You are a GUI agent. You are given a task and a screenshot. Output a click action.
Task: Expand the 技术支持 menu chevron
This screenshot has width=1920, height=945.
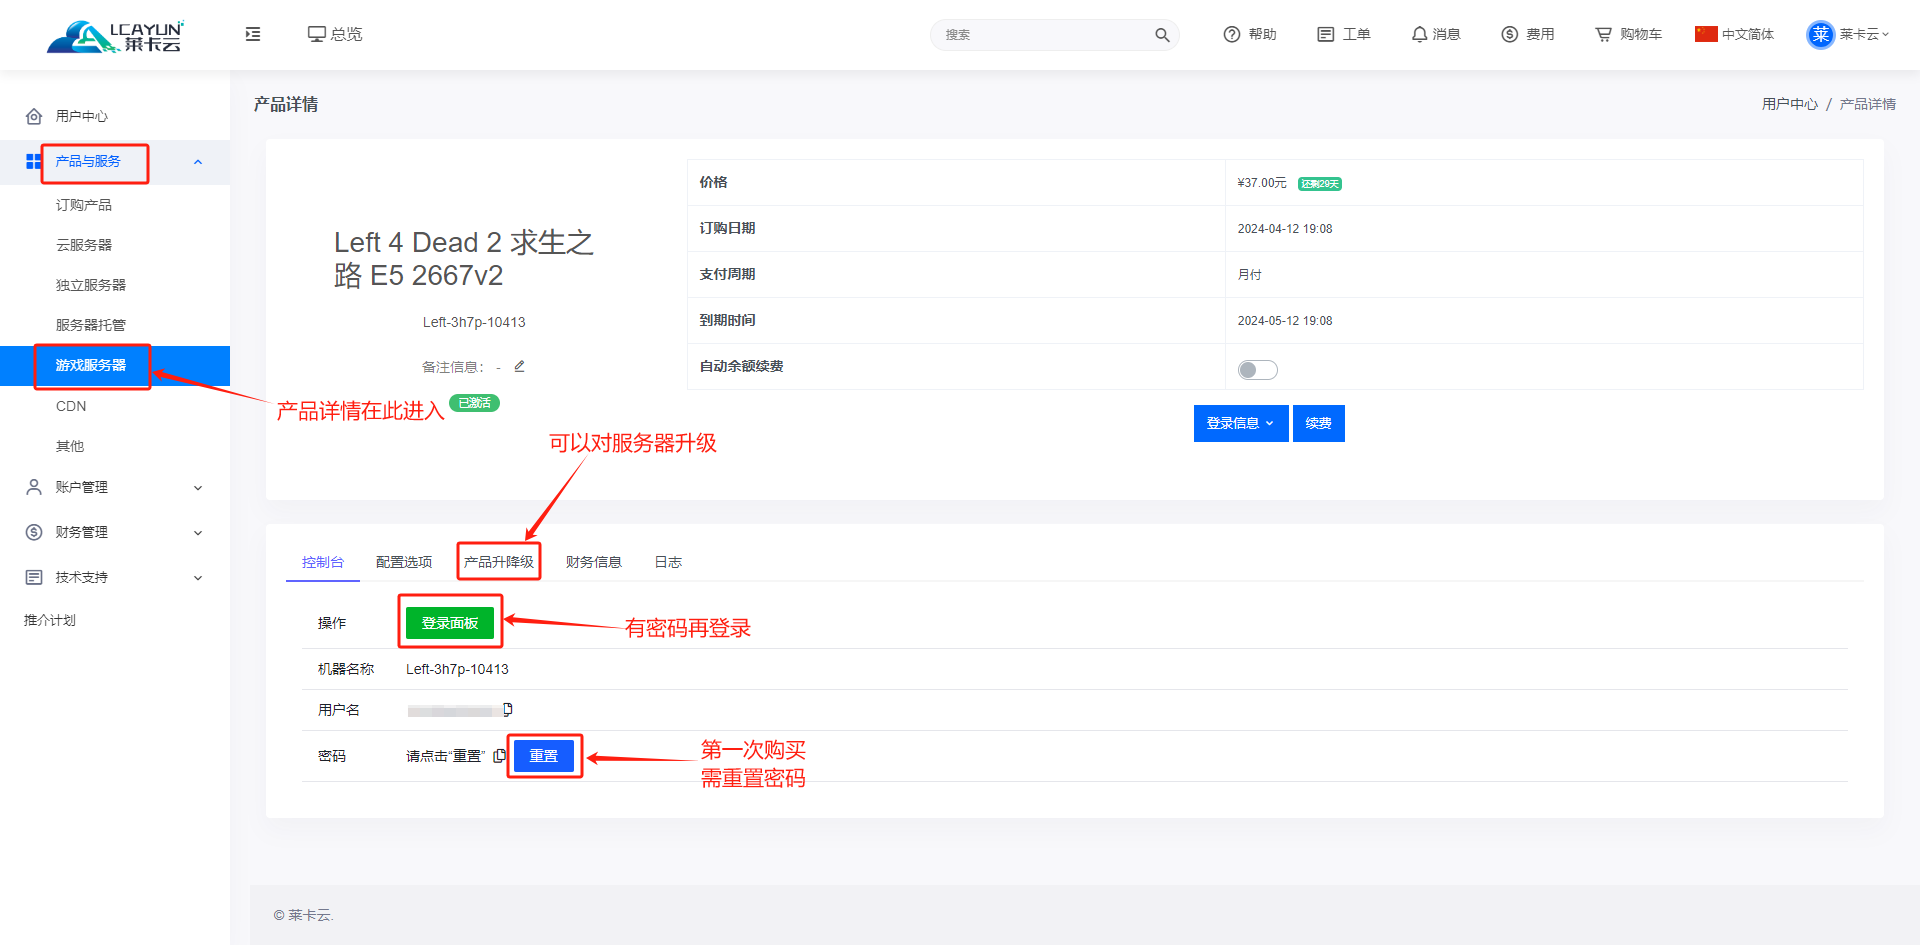tap(198, 578)
